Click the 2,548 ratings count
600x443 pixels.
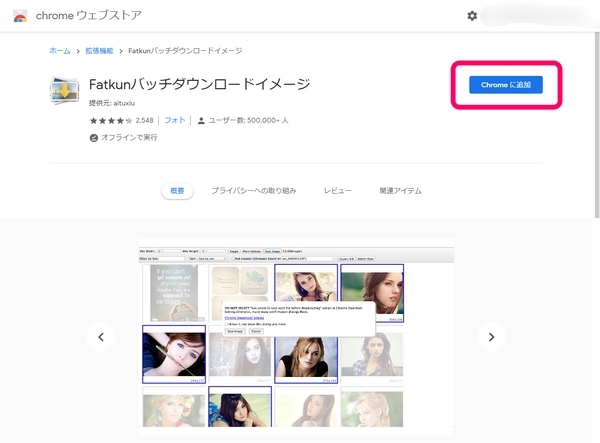coord(144,121)
